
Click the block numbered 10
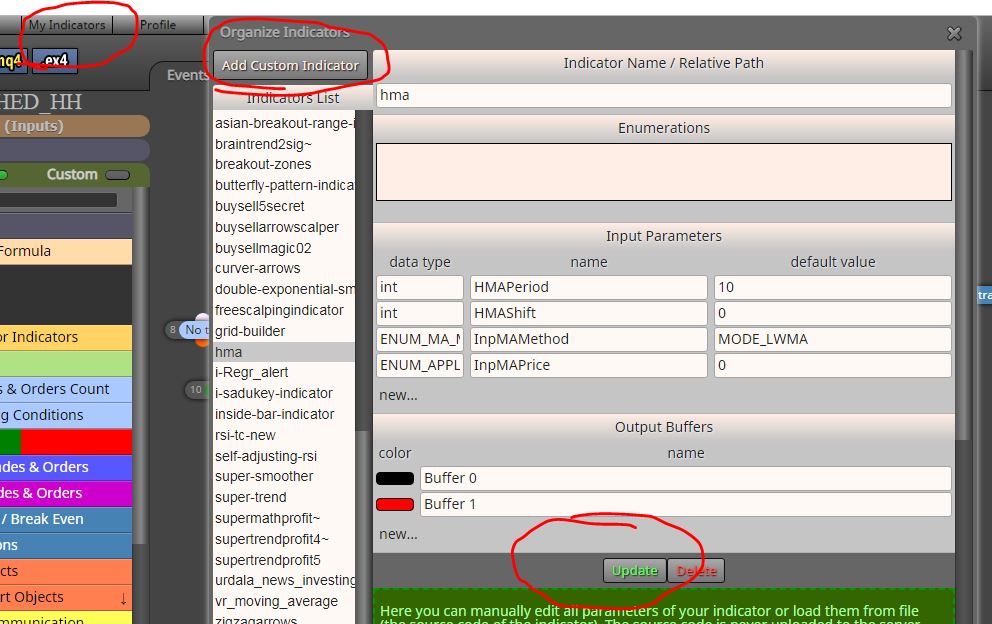tap(197, 390)
